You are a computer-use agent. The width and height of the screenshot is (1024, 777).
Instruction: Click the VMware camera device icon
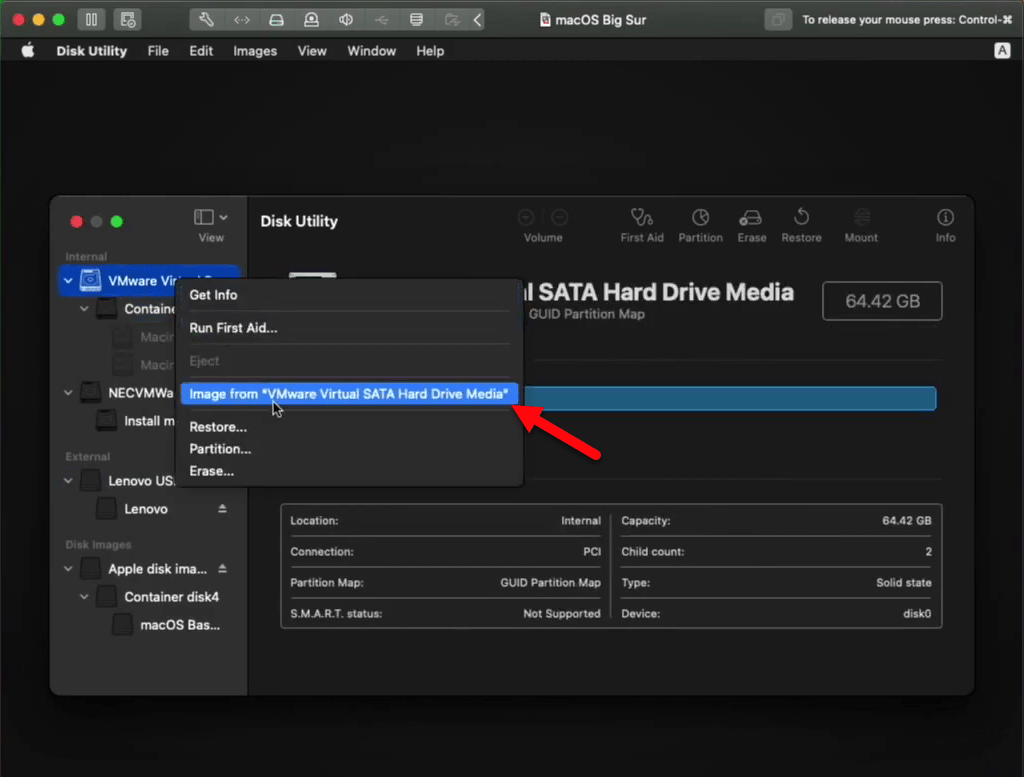(312, 20)
